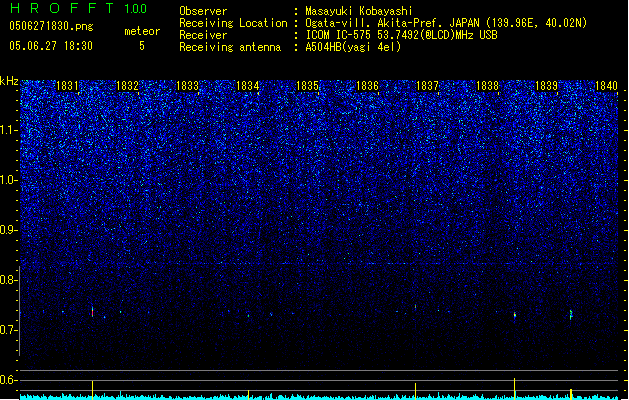Click the 0.7 kHz axis label
This screenshot has height=400, width=629.
coord(8,330)
